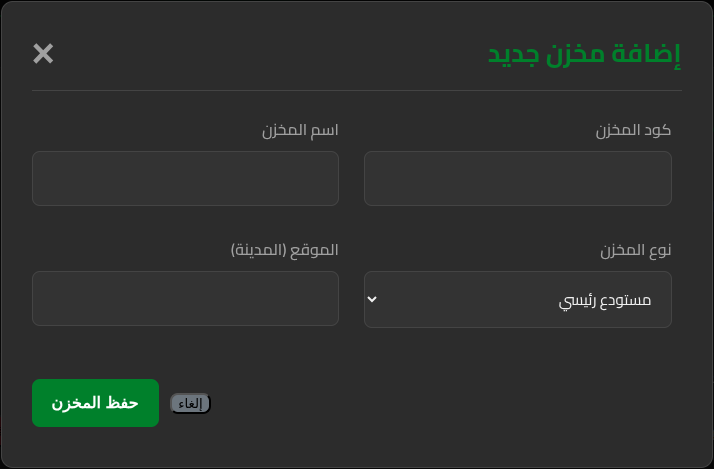The width and height of the screenshot is (714, 469).
Task: Expand warehouse type list via chevron arrow
Action: tap(373, 299)
